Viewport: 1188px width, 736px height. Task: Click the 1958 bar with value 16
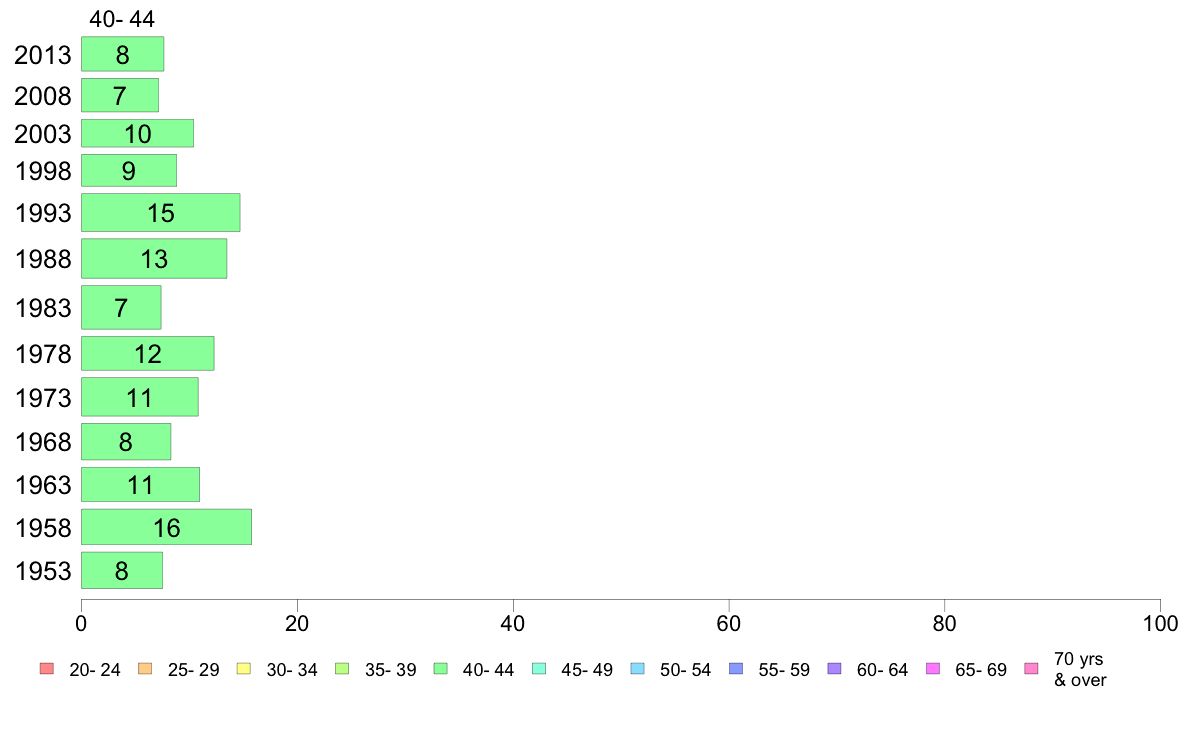167,527
